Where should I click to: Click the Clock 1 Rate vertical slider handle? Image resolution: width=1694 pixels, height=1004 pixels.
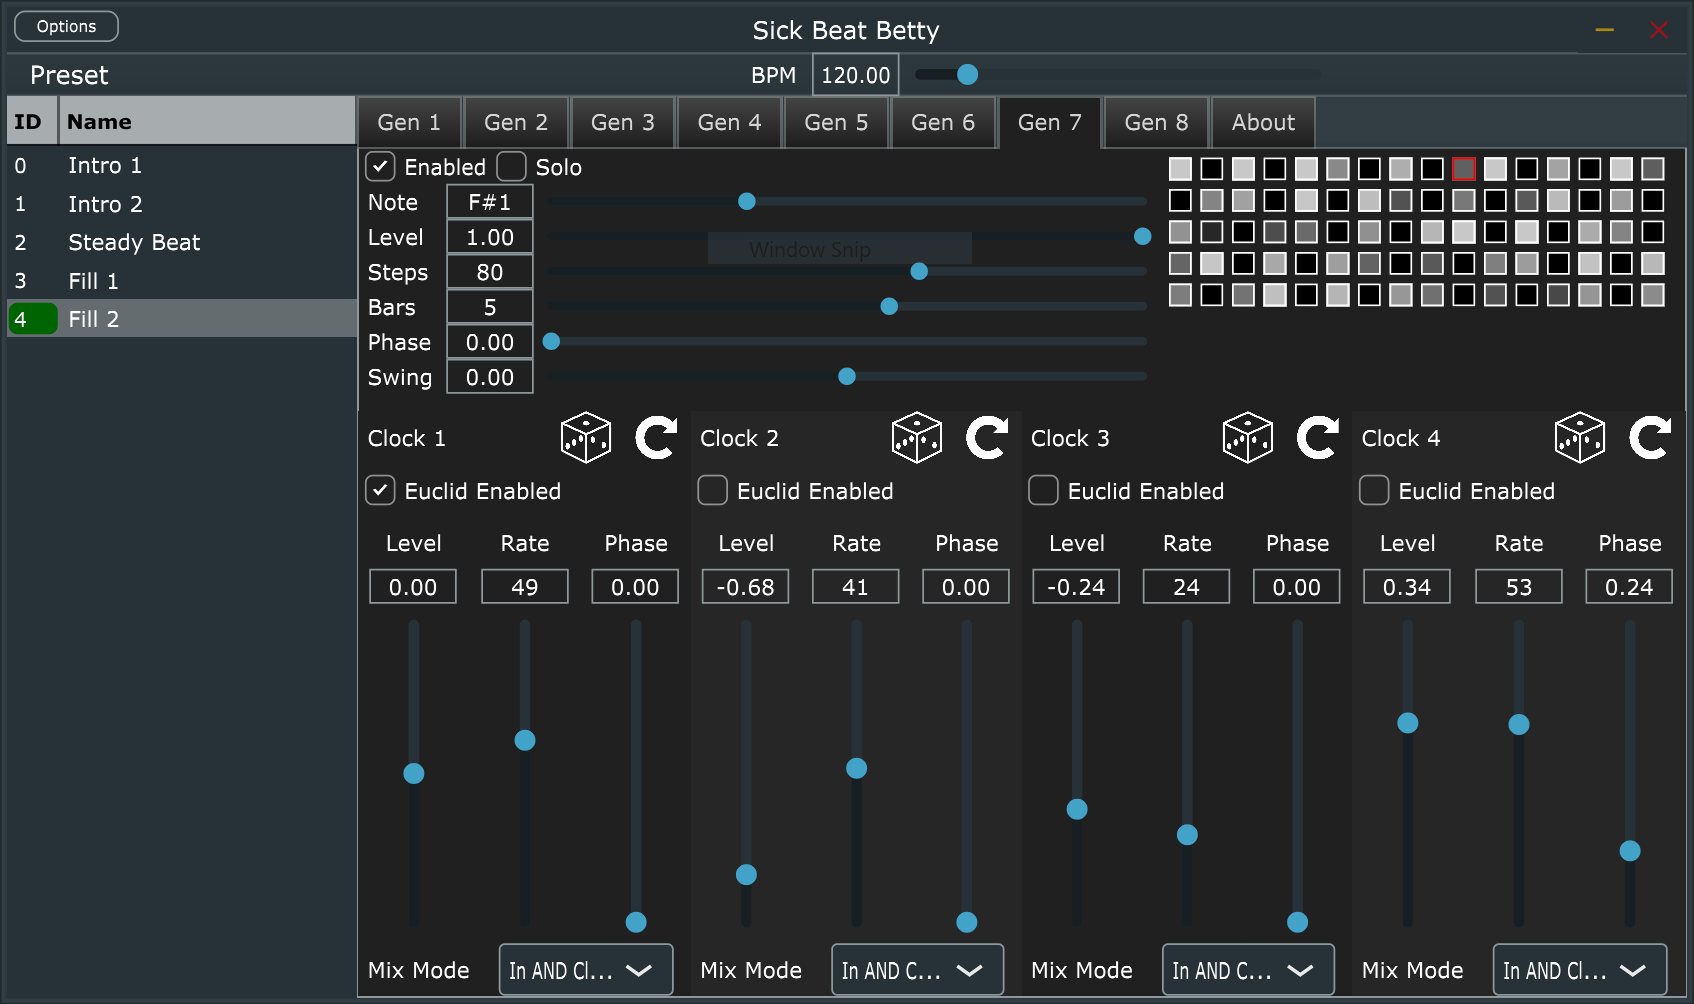tap(525, 740)
